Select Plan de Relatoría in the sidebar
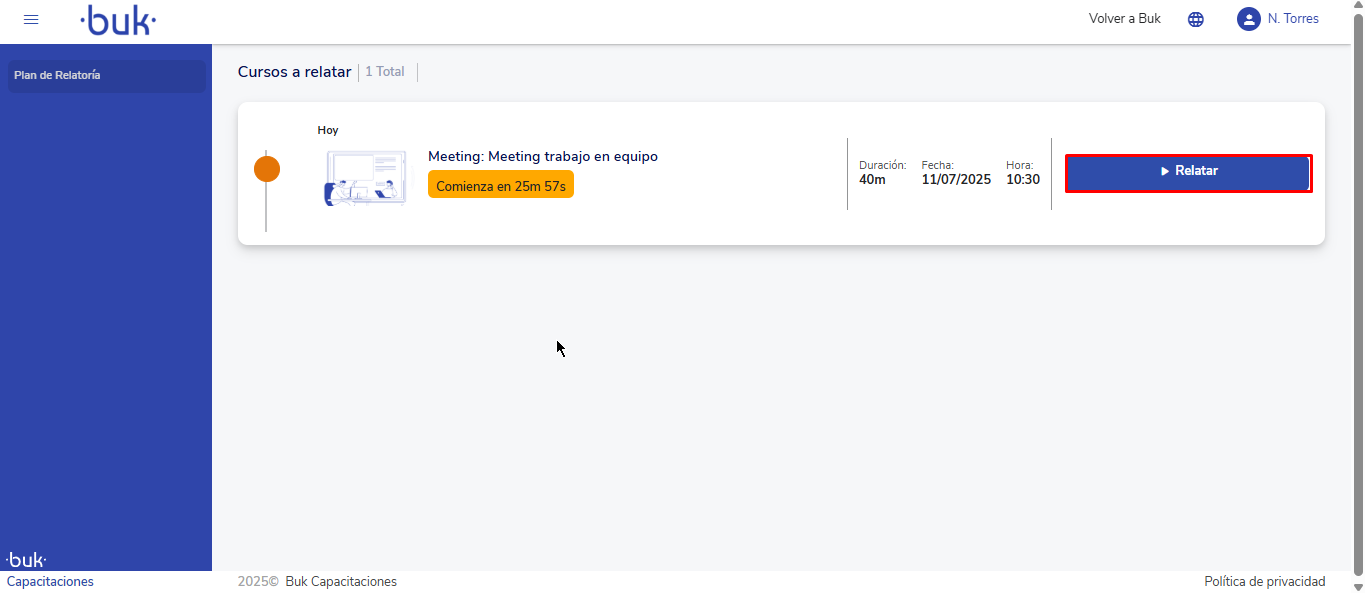Image resolution: width=1365 pixels, height=593 pixels. [x=106, y=76]
